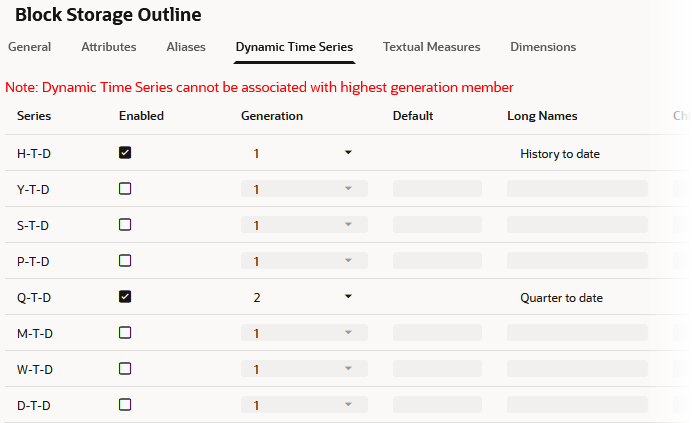Click the M-T-D long names field
The height and width of the screenshot is (423, 692).
[x=577, y=332]
